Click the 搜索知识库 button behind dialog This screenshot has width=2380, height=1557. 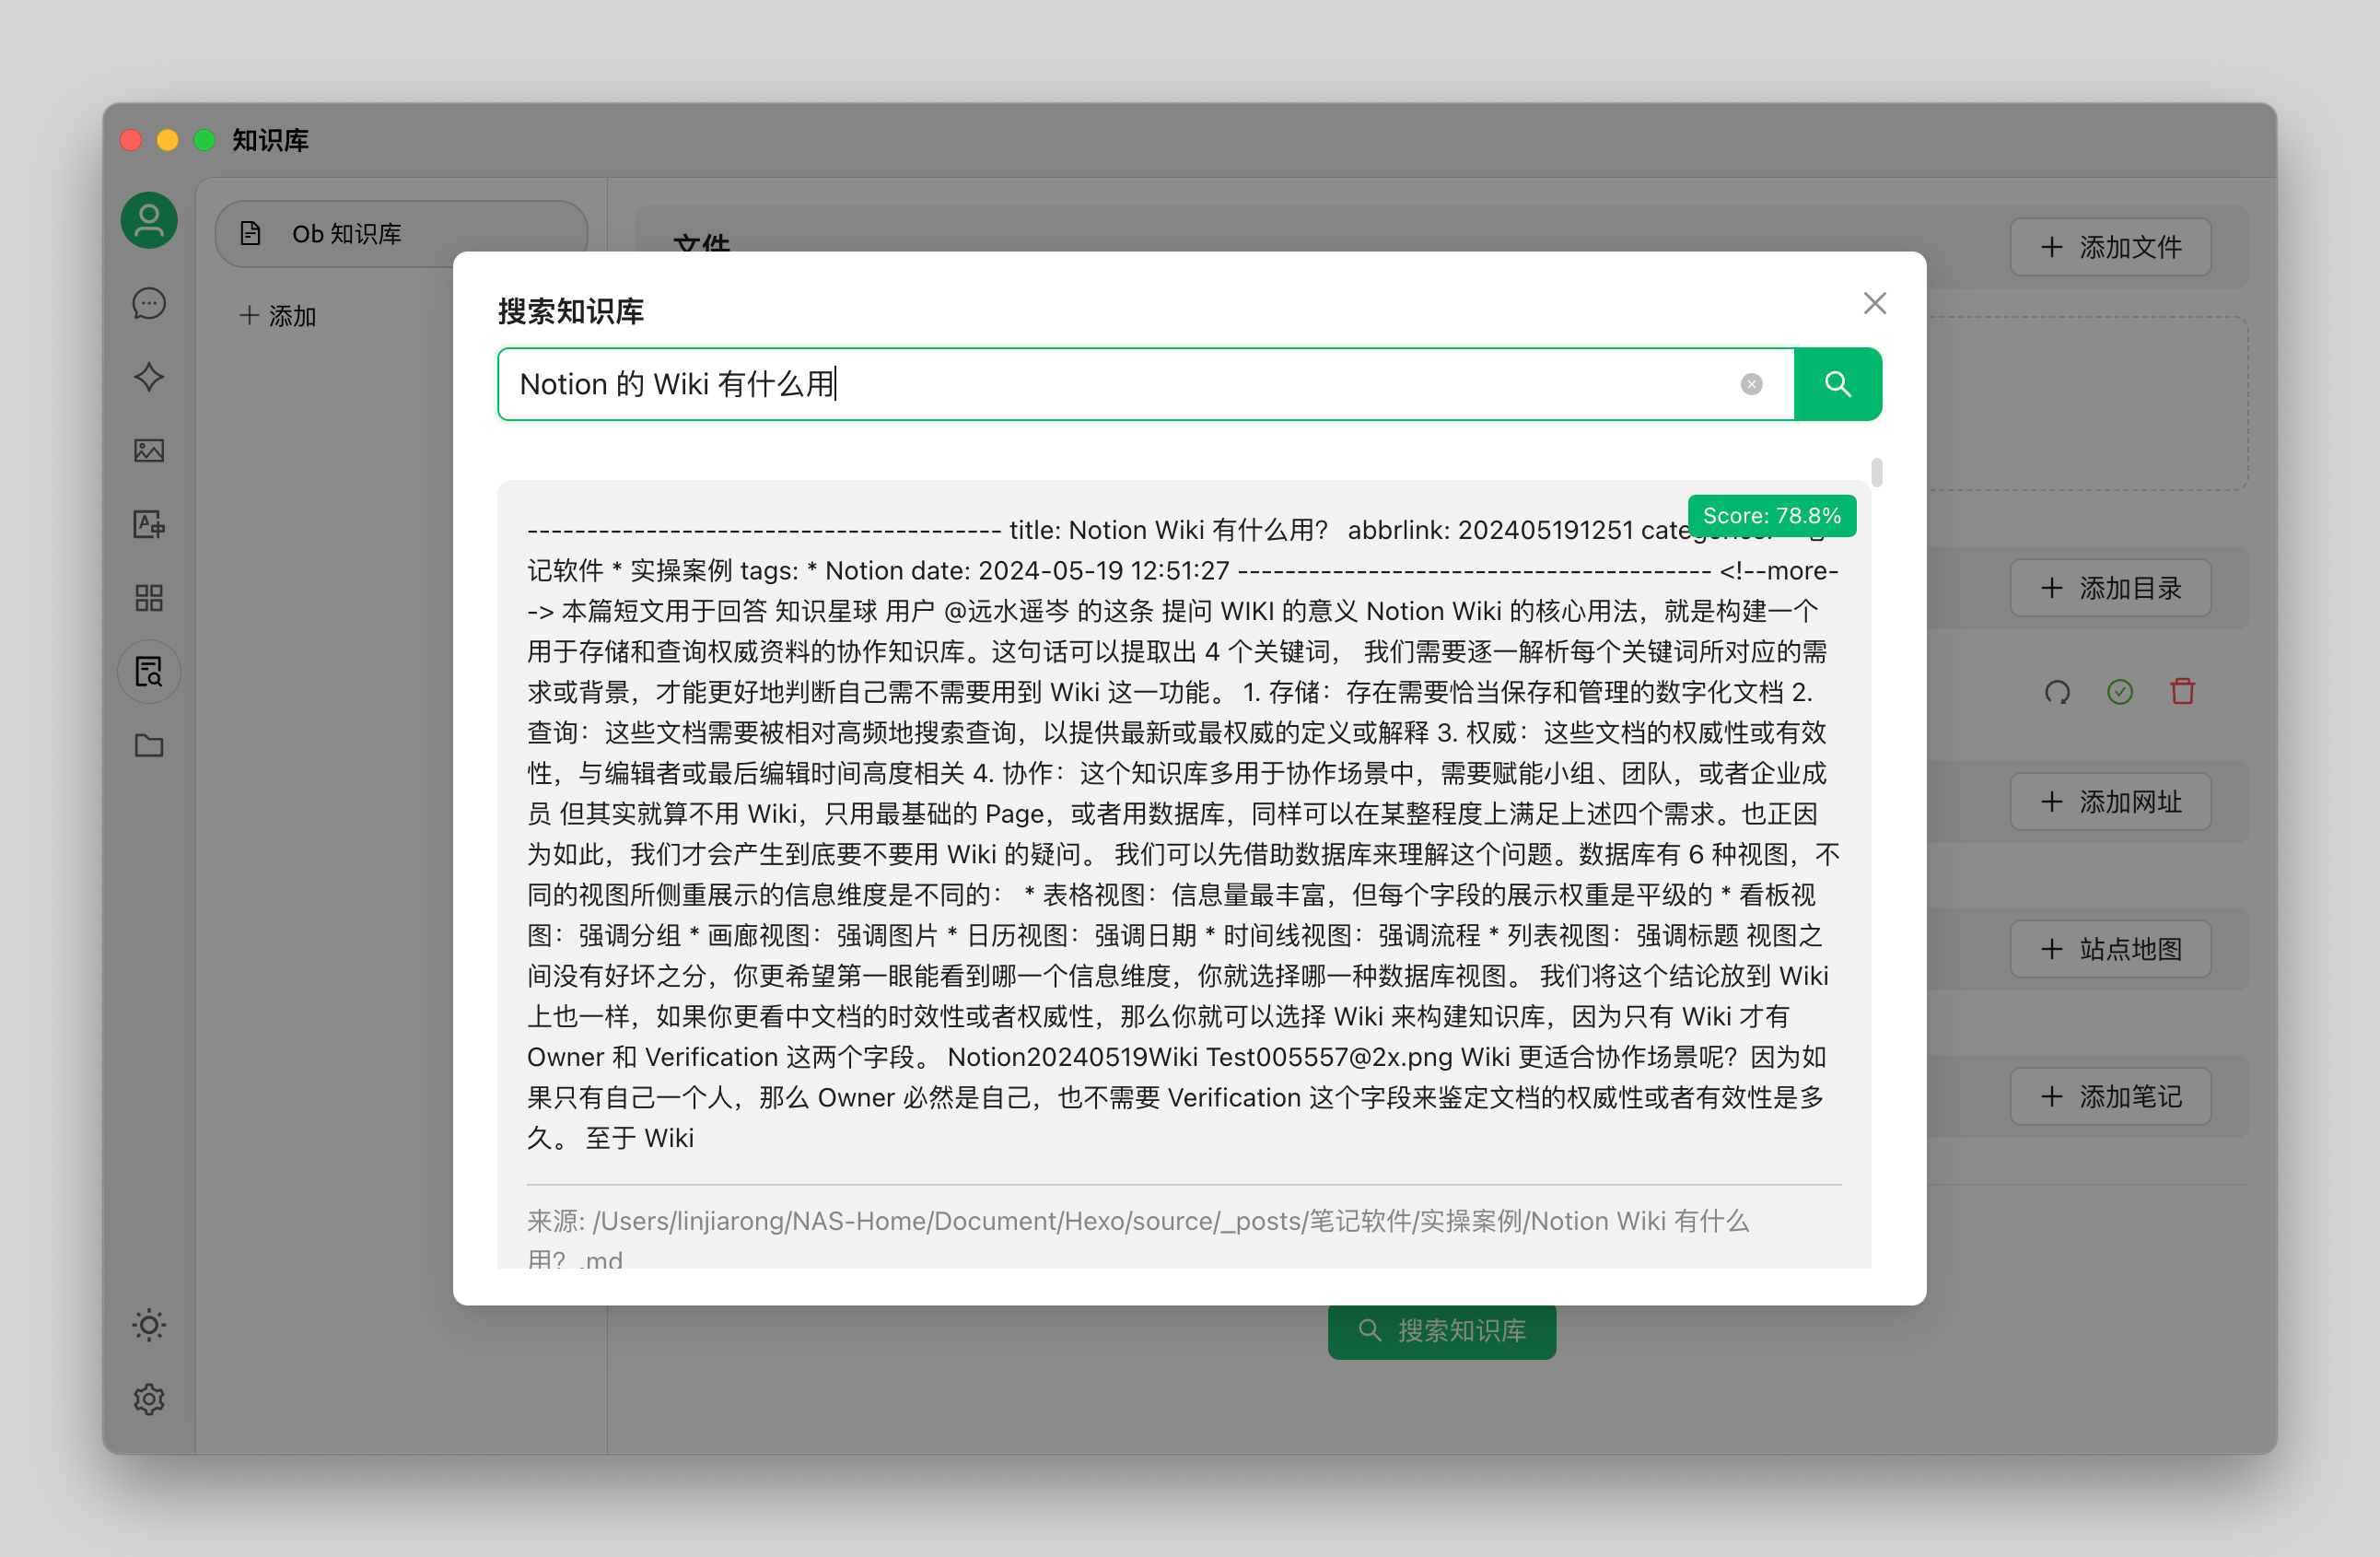coord(1441,1331)
